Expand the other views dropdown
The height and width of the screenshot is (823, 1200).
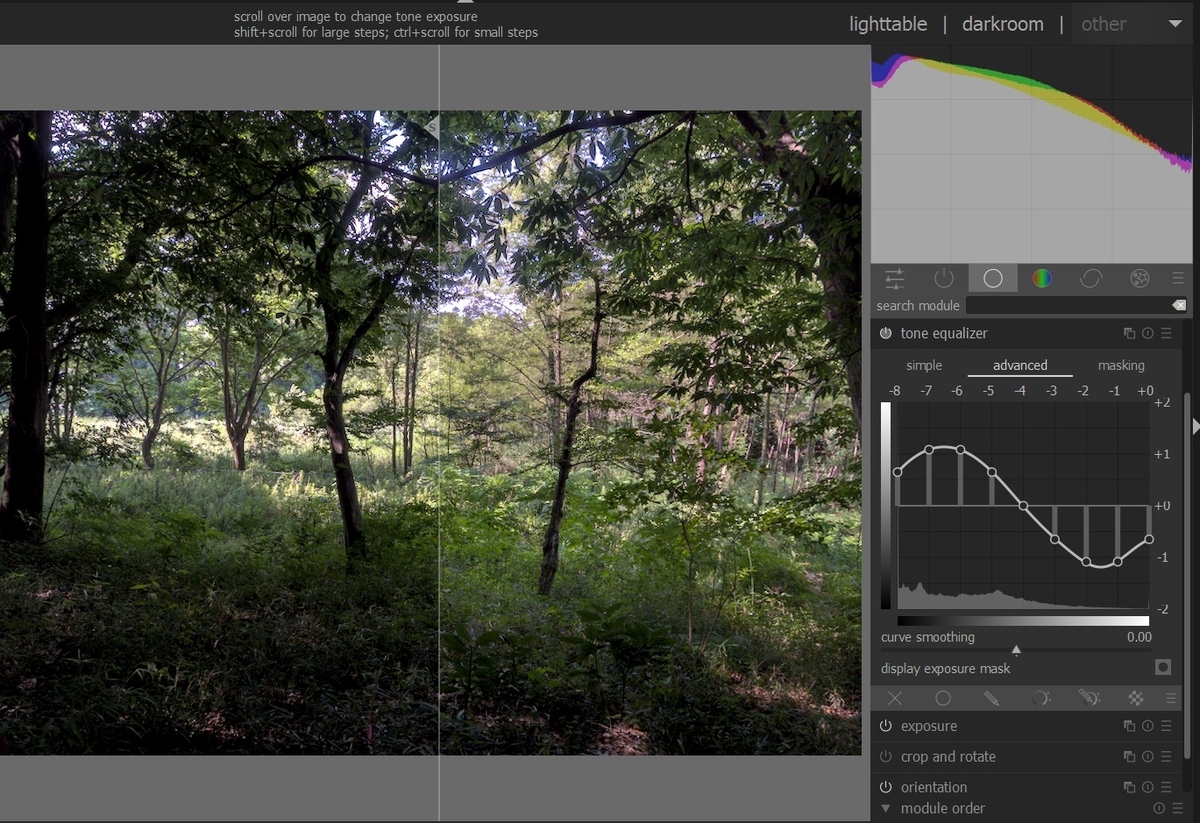1132,24
